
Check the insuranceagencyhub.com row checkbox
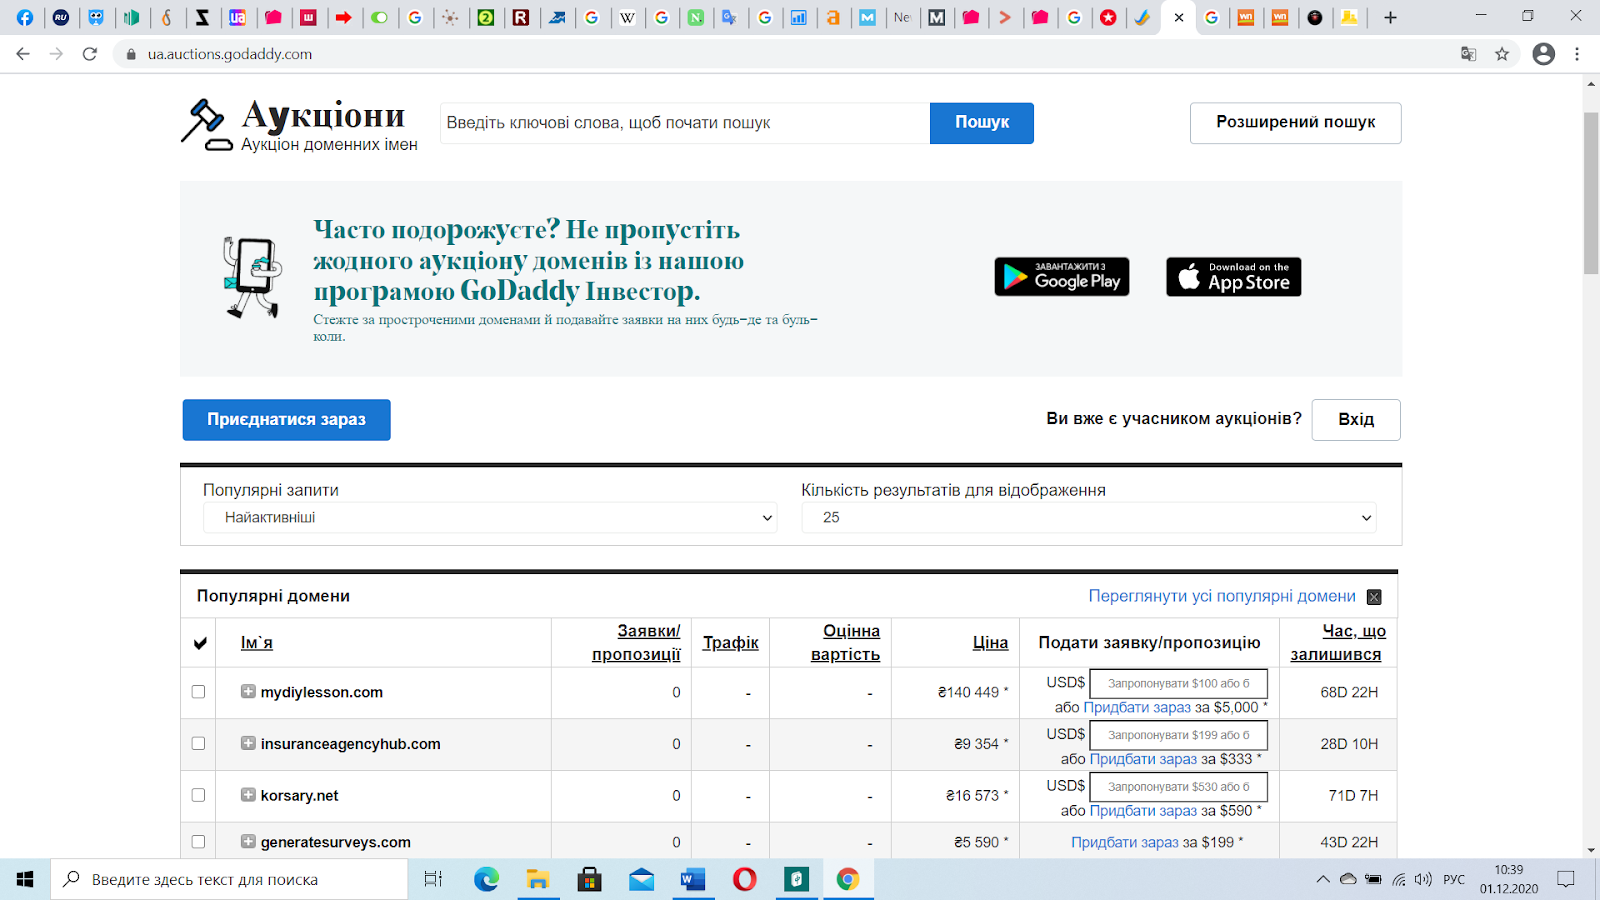[x=198, y=744]
